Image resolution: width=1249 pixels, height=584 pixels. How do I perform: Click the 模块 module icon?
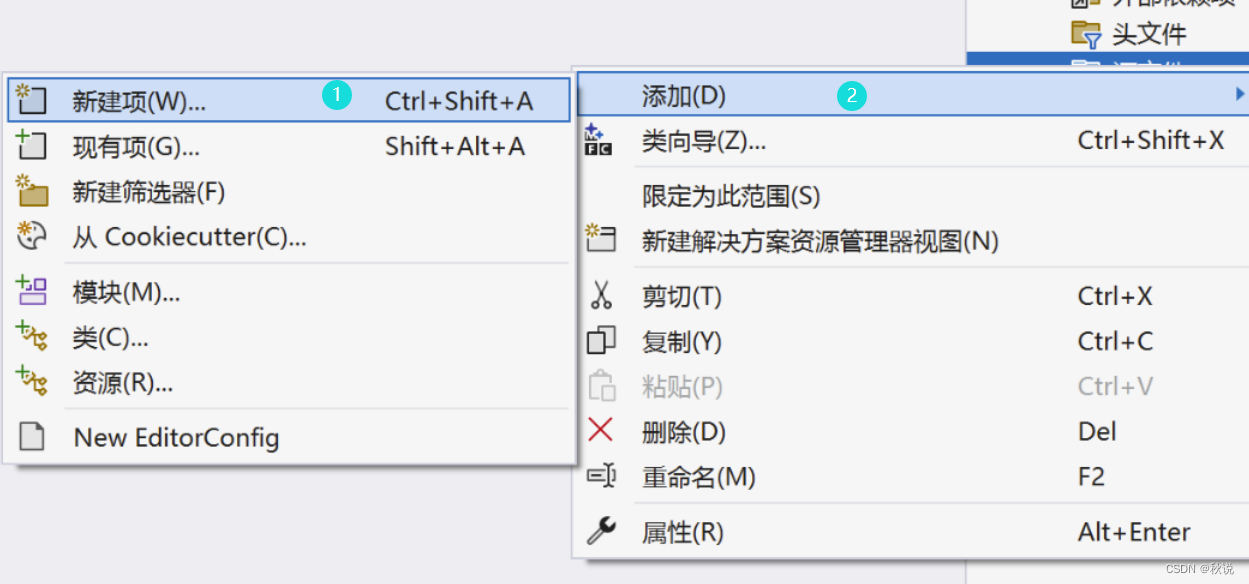tap(31, 291)
